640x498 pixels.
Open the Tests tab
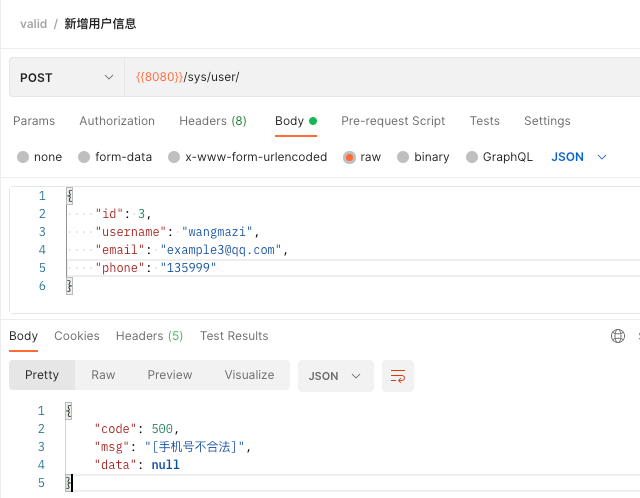pyautogui.click(x=484, y=121)
